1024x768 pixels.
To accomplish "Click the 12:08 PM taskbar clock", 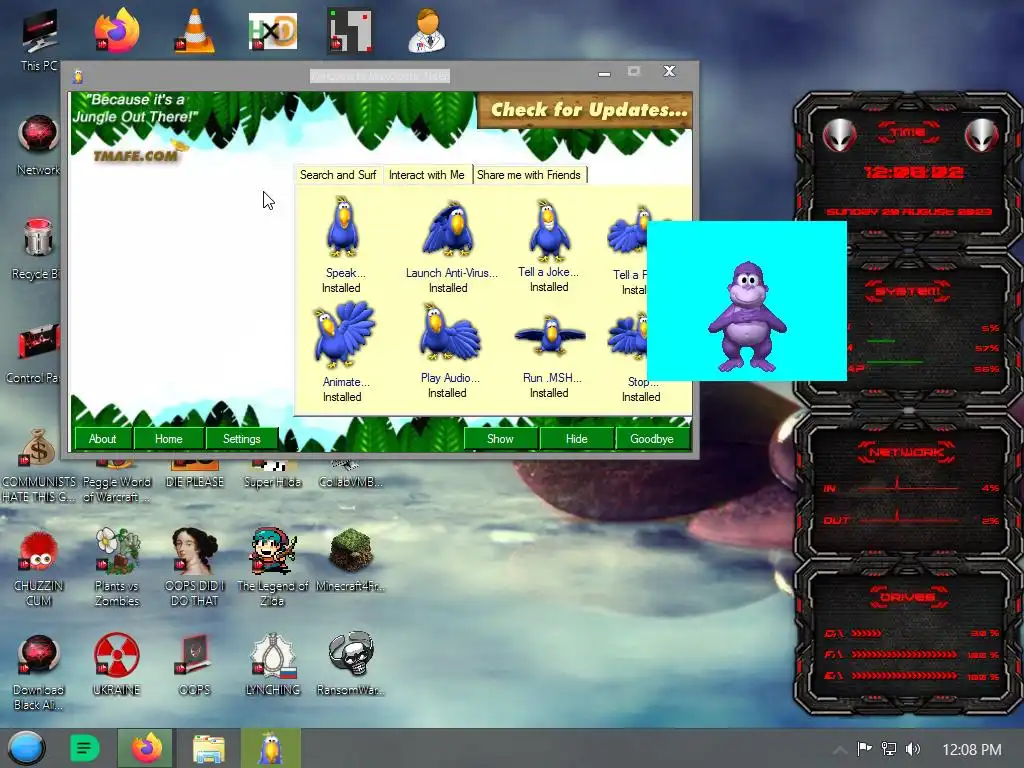I will click(x=972, y=749).
